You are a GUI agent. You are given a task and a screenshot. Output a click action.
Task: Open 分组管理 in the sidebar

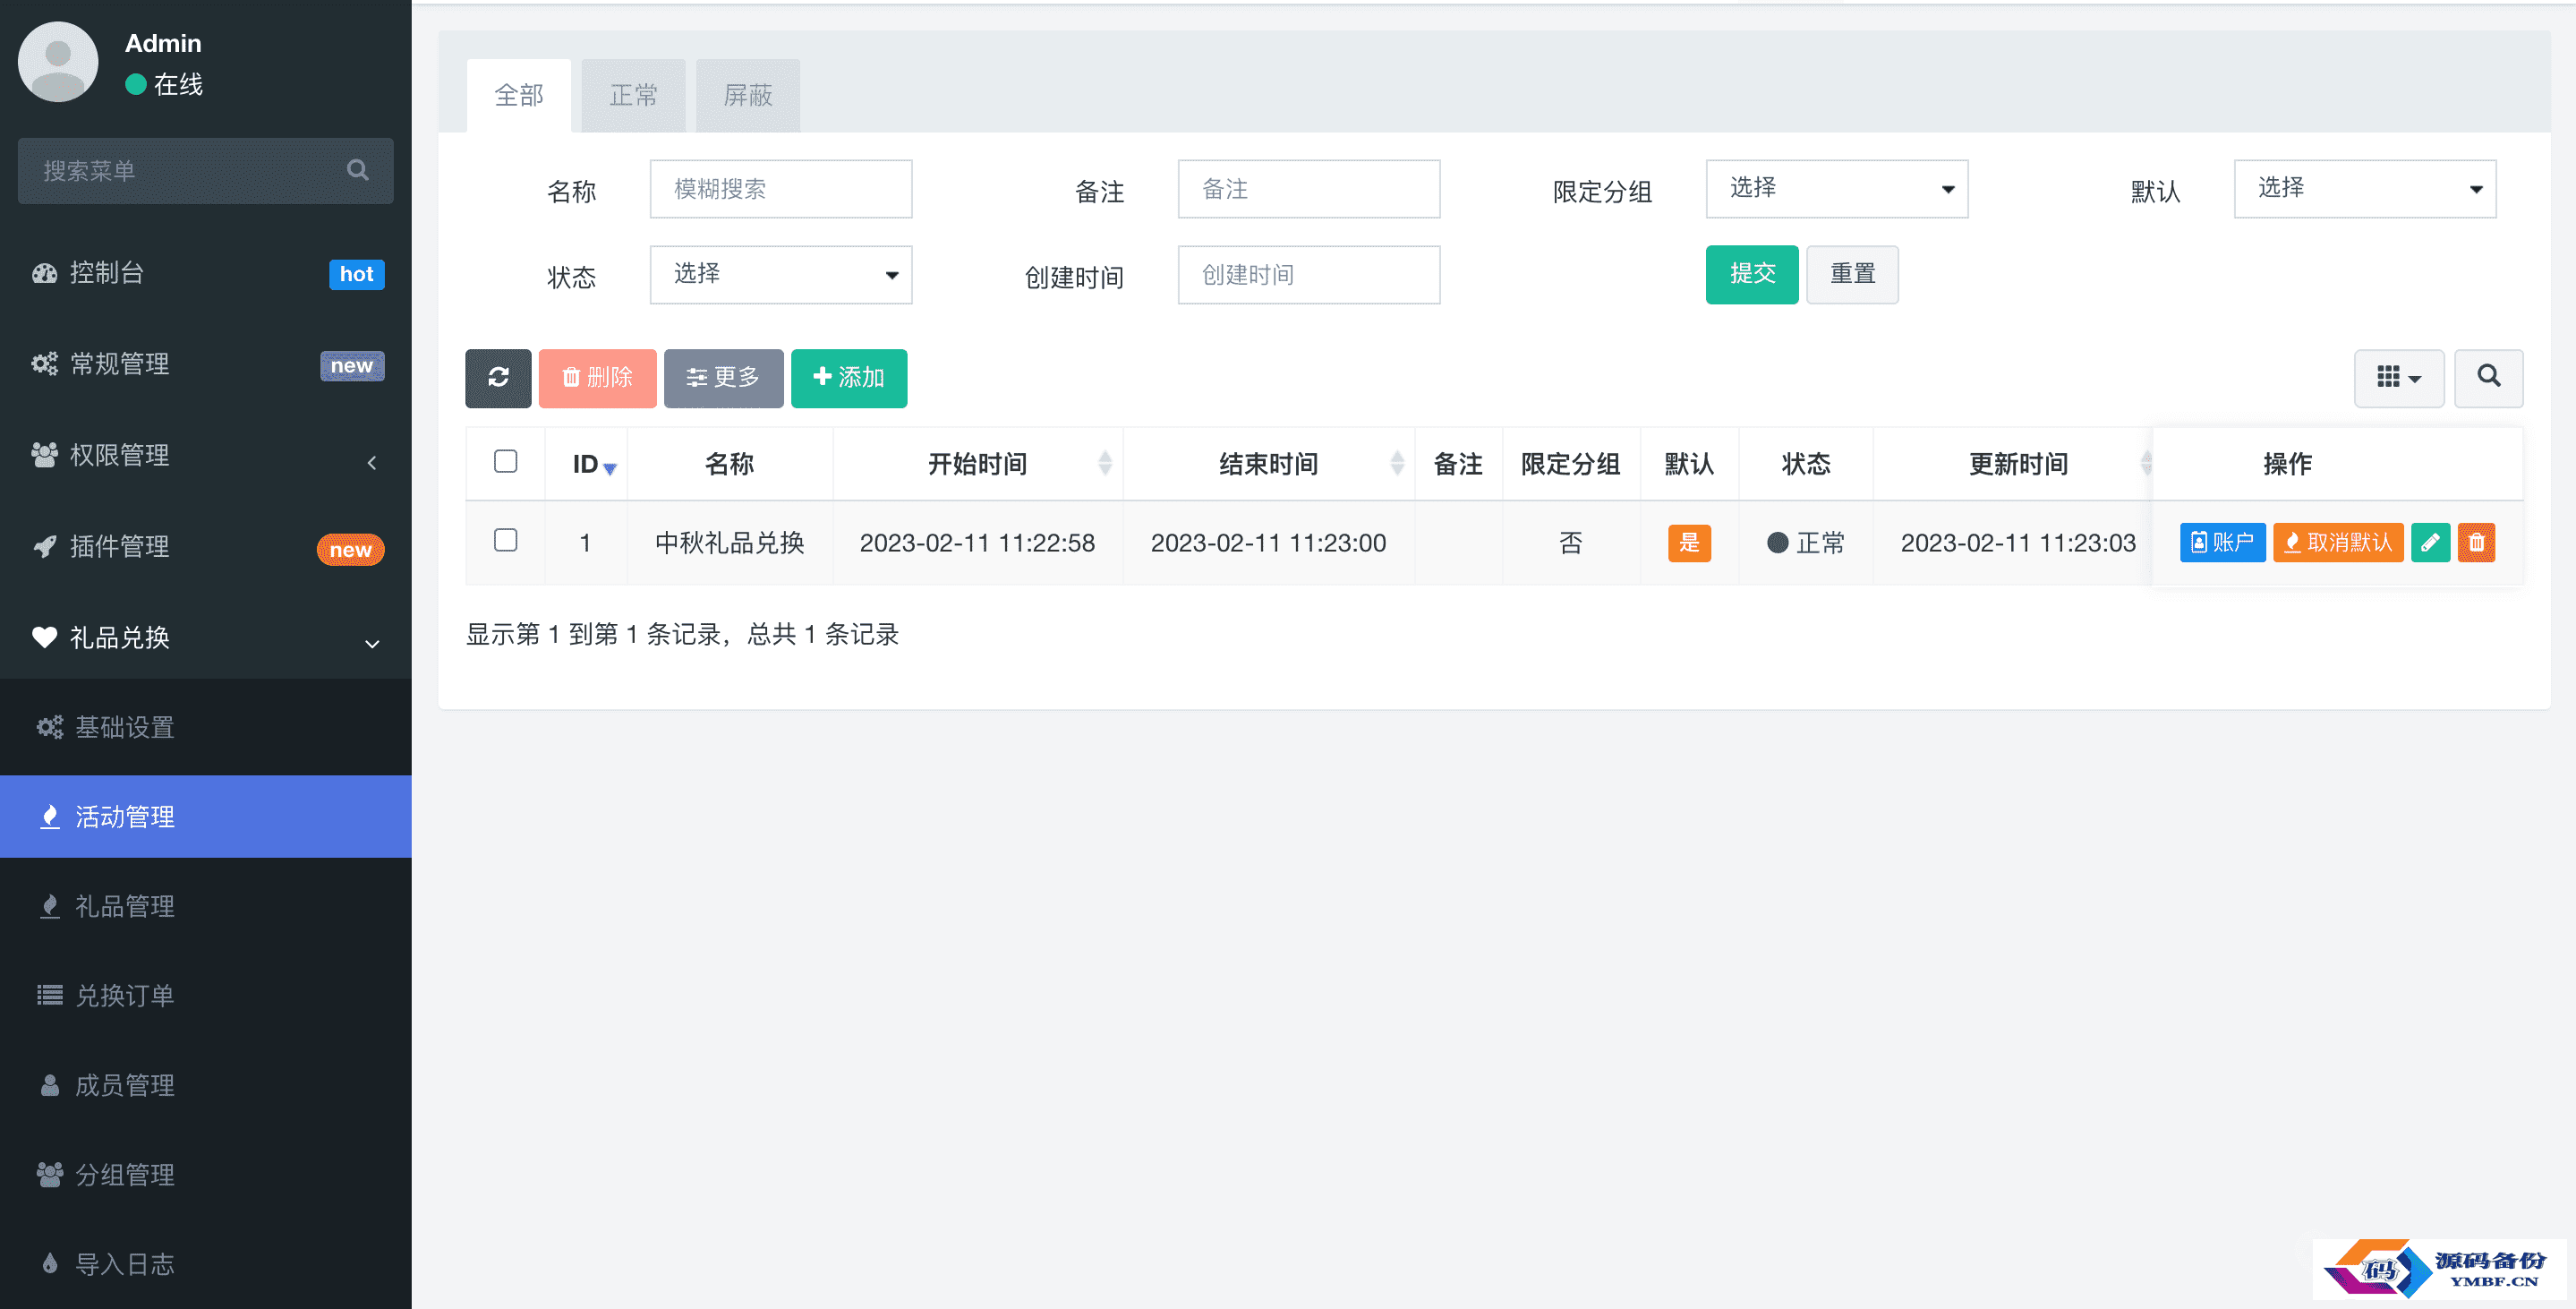(206, 1174)
